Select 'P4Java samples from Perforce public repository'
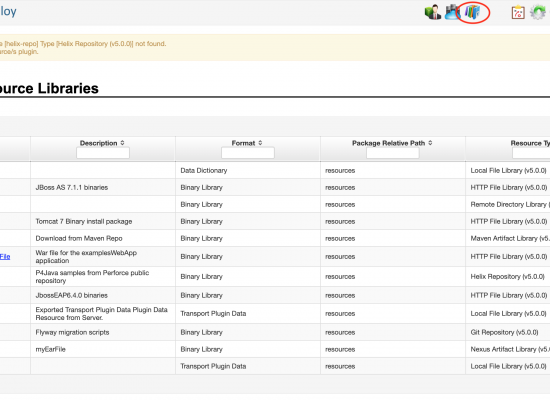Viewport: 550px width, 400px height. pyautogui.click(x=92, y=276)
